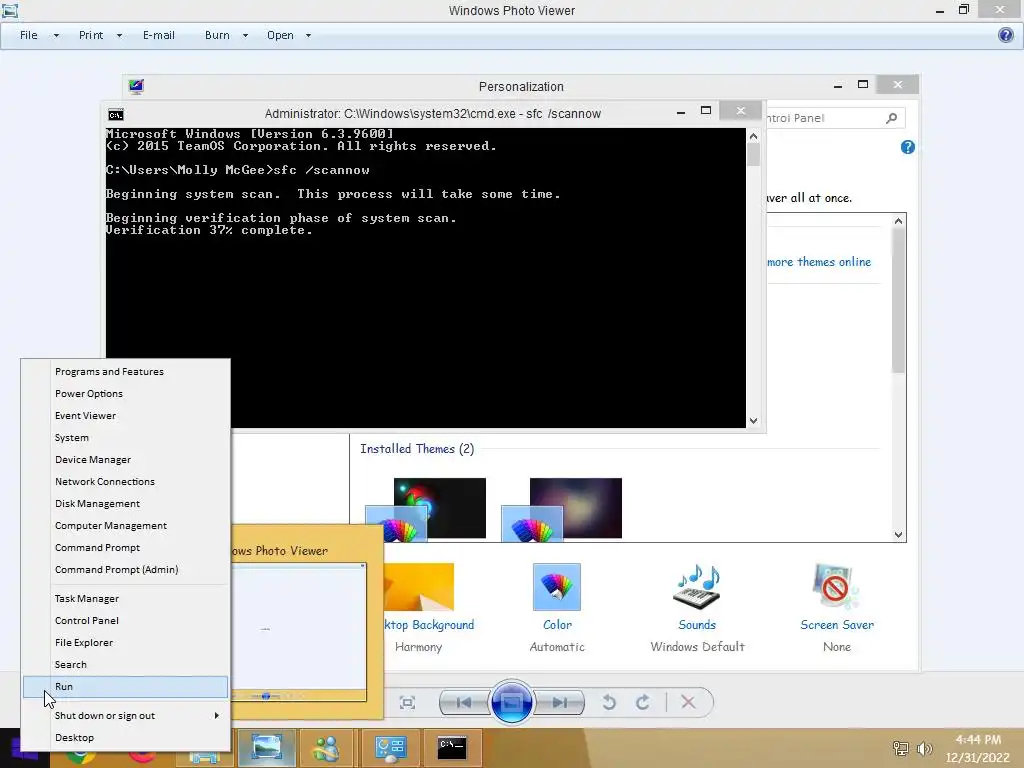Open the Sounds keyboard icon

tap(697, 587)
